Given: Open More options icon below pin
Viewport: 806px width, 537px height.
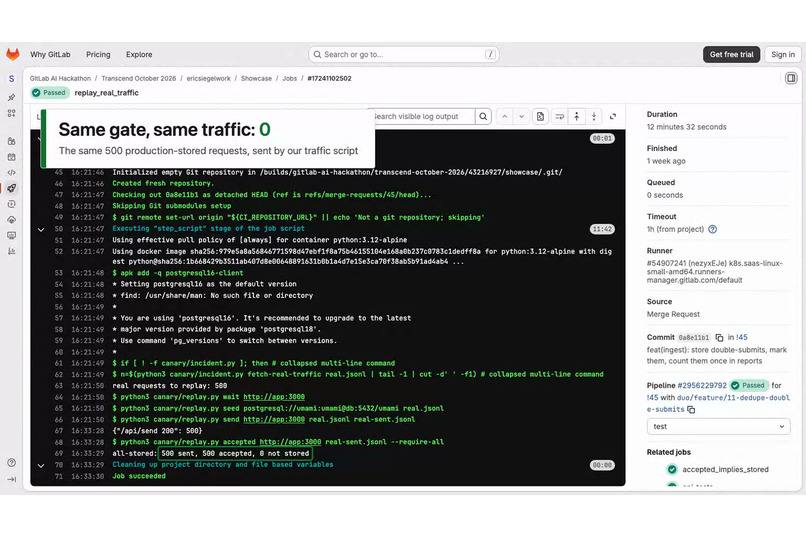Looking at the screenshot, I should 11,113.
